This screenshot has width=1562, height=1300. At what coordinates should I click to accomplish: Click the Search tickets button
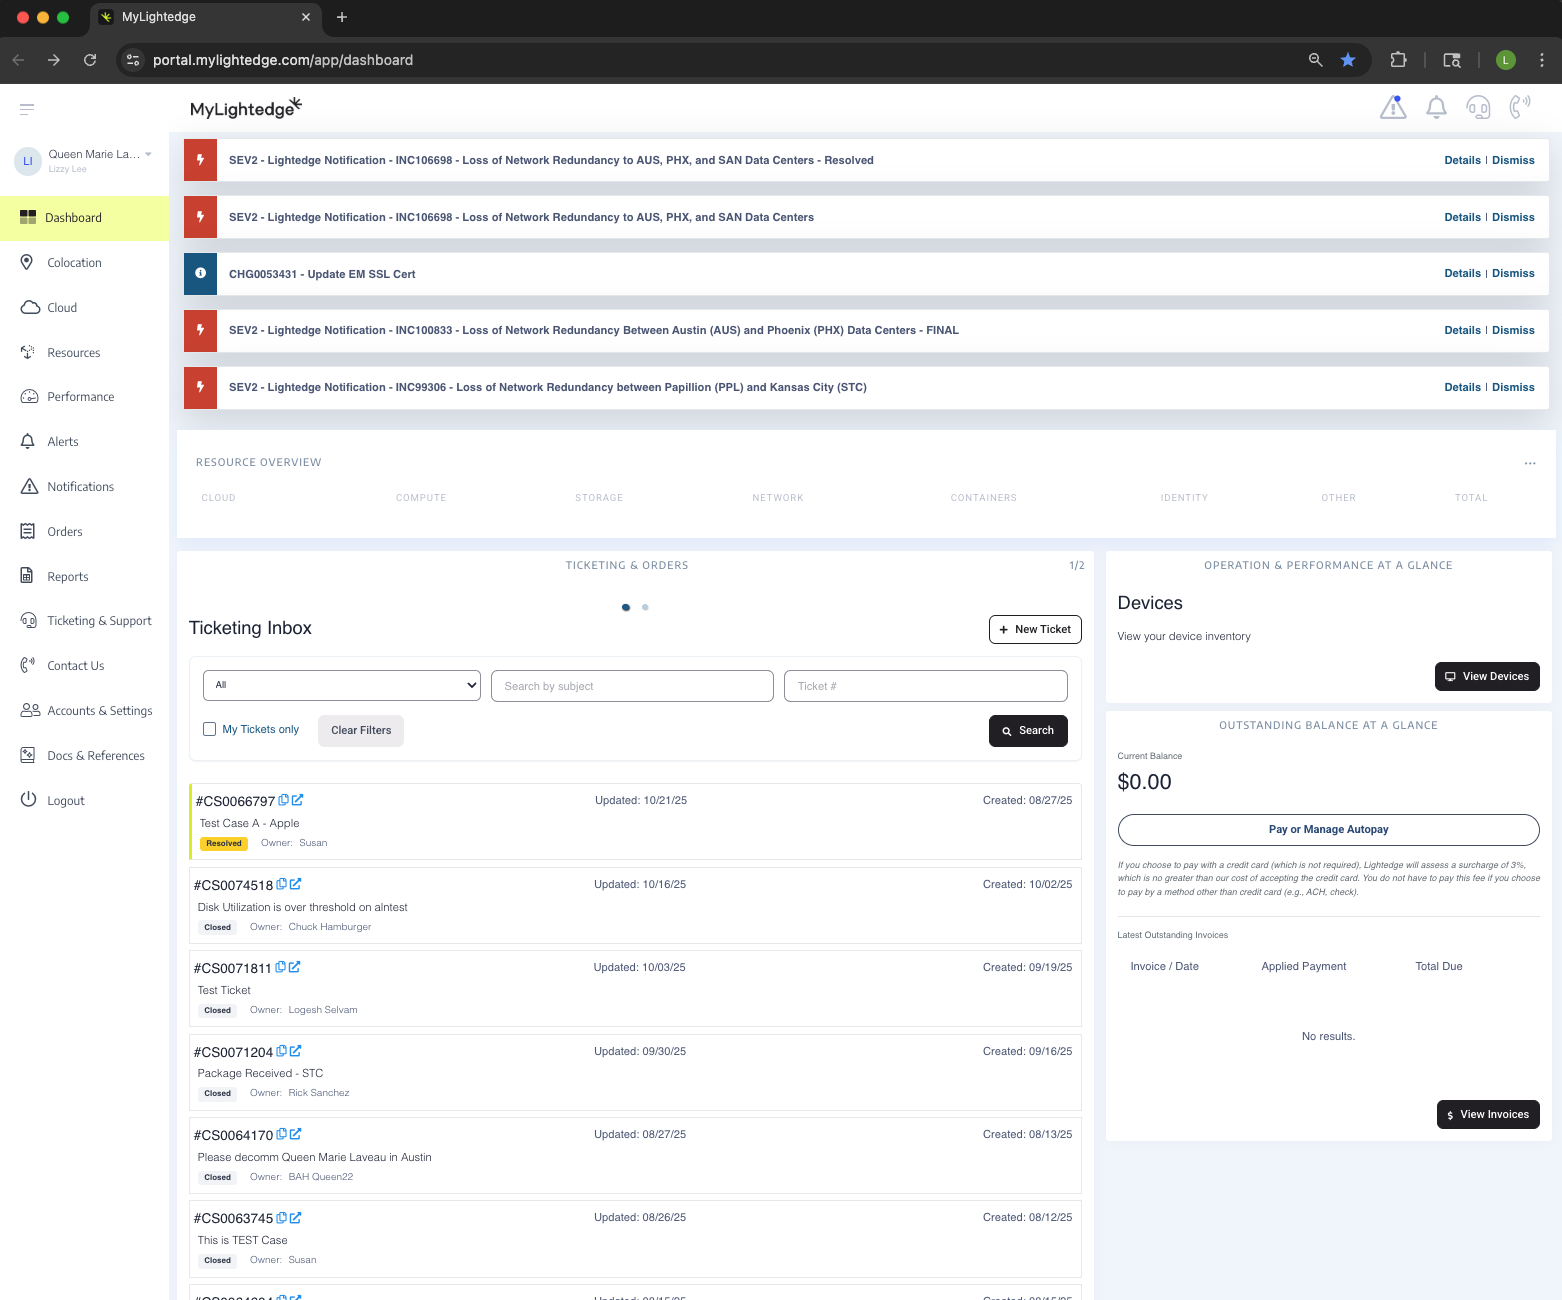point(1028,731)
